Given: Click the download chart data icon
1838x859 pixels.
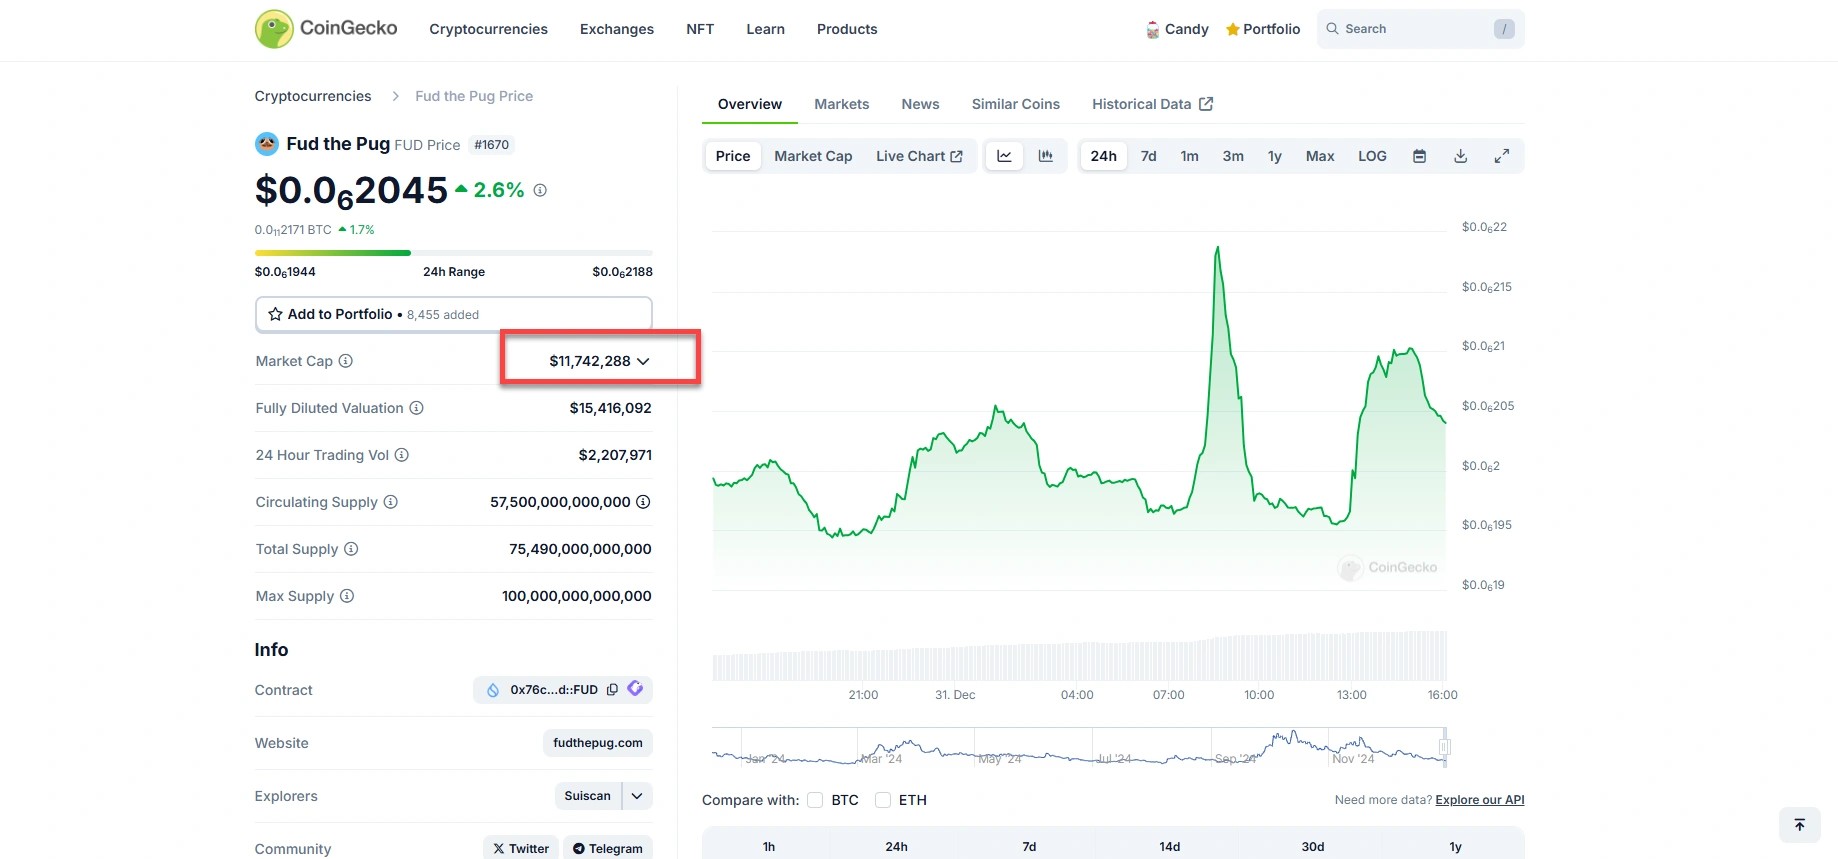Looking at the screenshot, I should [1460, 156].
